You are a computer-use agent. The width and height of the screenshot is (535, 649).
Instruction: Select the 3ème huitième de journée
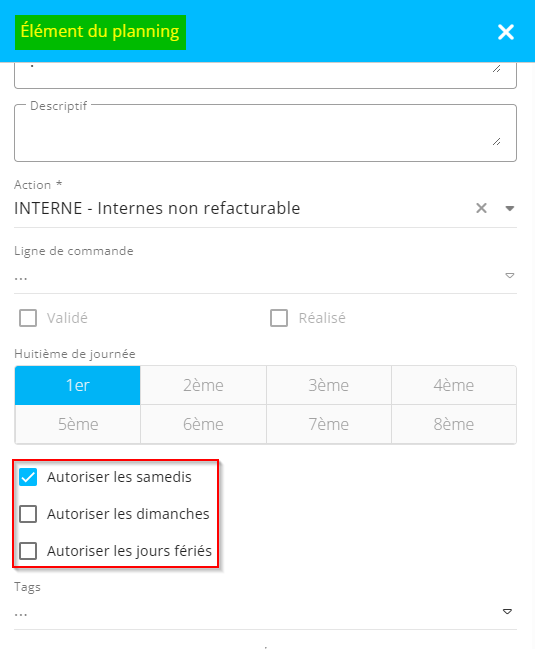[329, 385]
